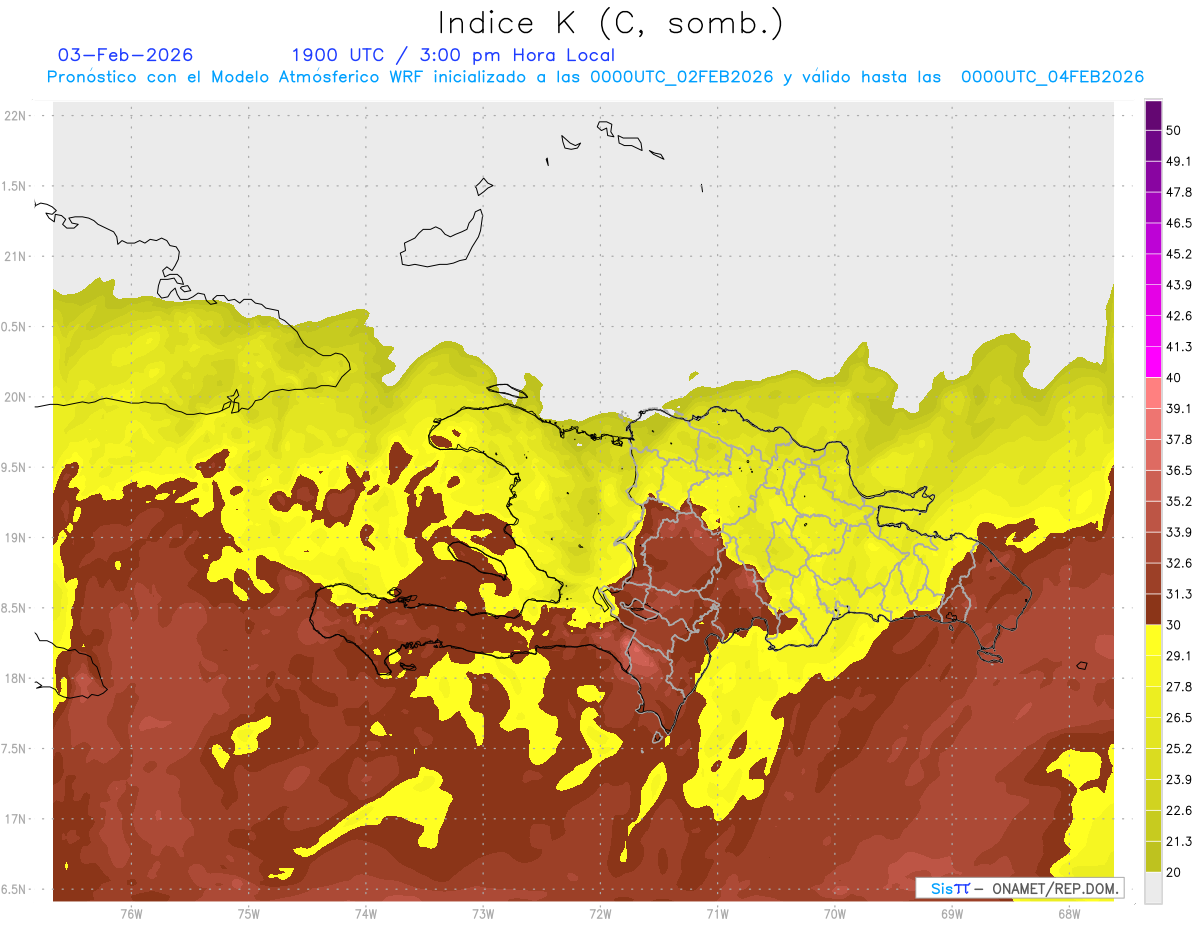Screen dimensions: 1200x927
Task: Pick the bright yellow swatch between 29.1 and 30
Action: [1153, 640]
